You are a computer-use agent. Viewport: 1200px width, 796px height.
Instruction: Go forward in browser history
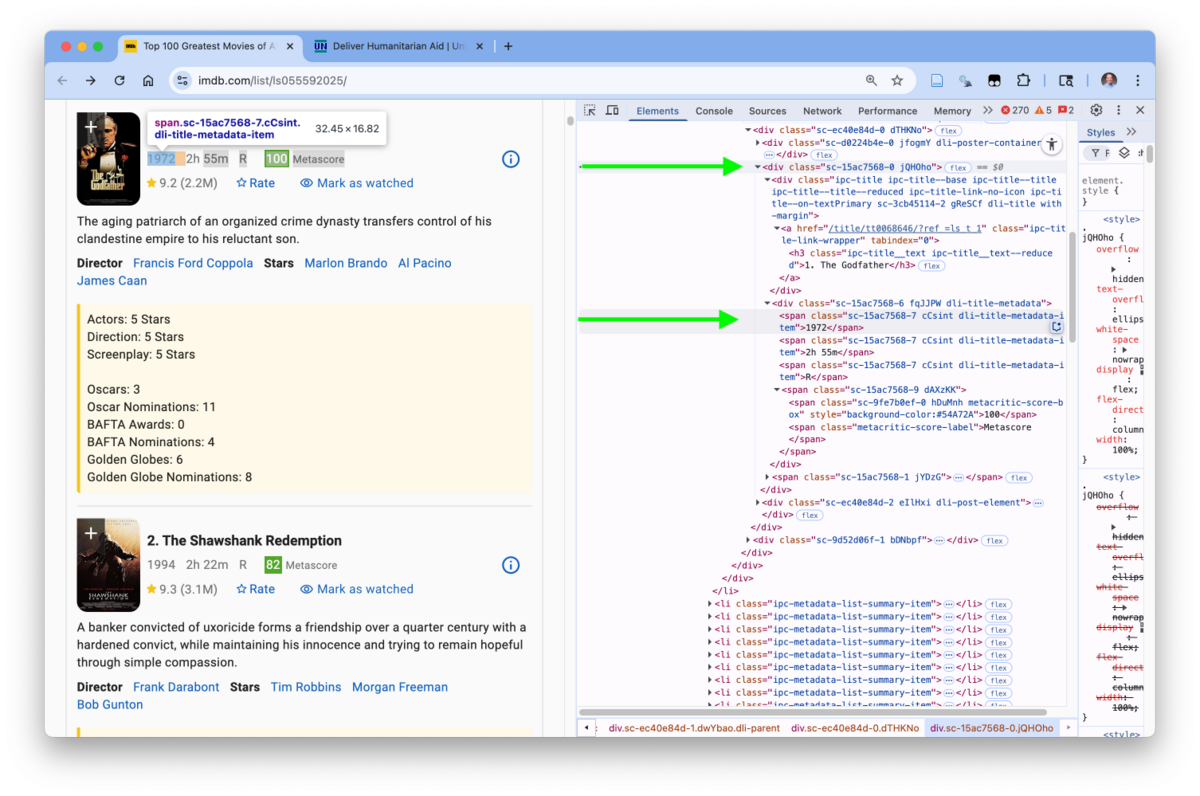coord(91,81)
